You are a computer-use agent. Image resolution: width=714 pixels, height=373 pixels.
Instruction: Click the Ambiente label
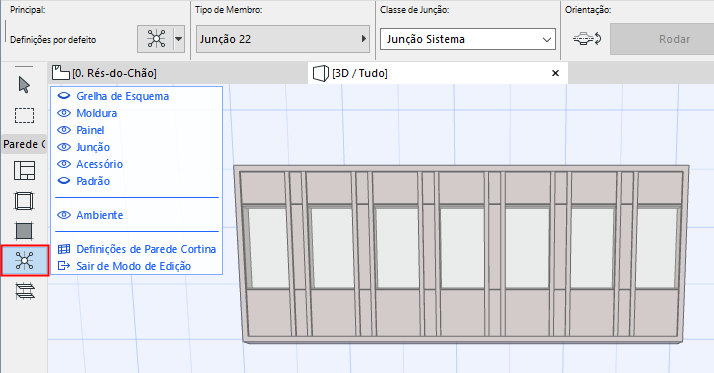(99, 215)
